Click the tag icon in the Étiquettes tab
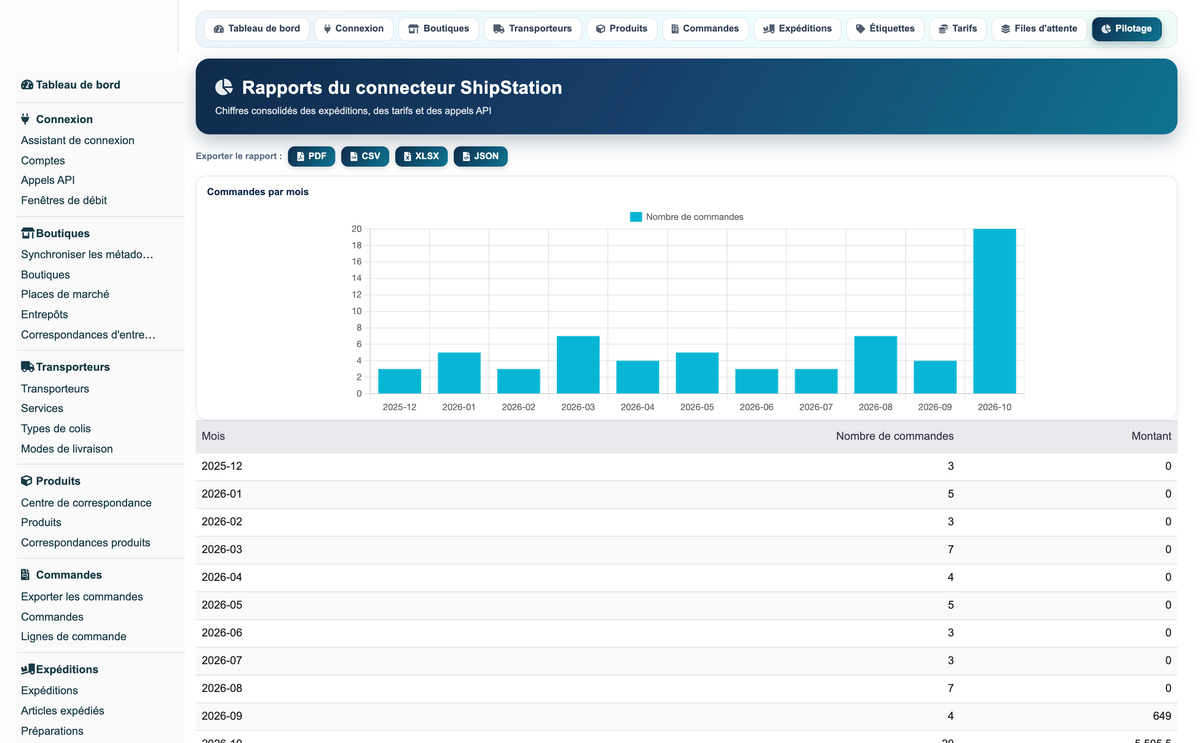The width and height of the screenshot is (1200, 743). (861, 29)
